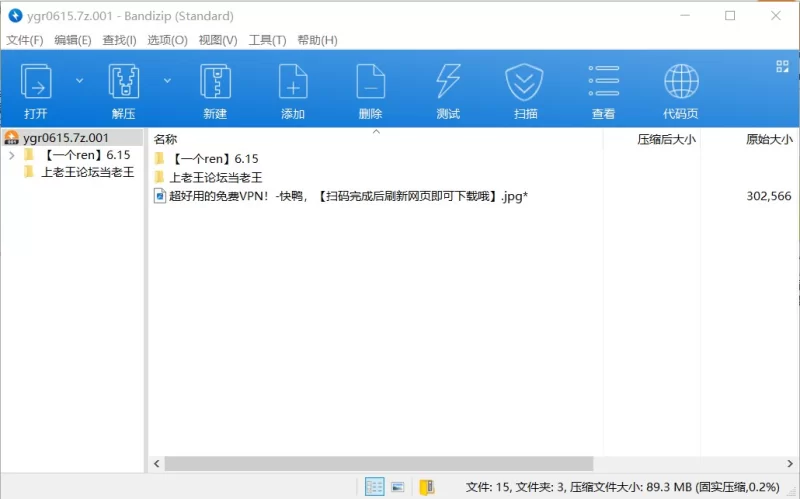The width and height of the screenshot is (800, 499).
Task: Select 上老王论坛当老王 folder in file list
Action: point(216,178)
